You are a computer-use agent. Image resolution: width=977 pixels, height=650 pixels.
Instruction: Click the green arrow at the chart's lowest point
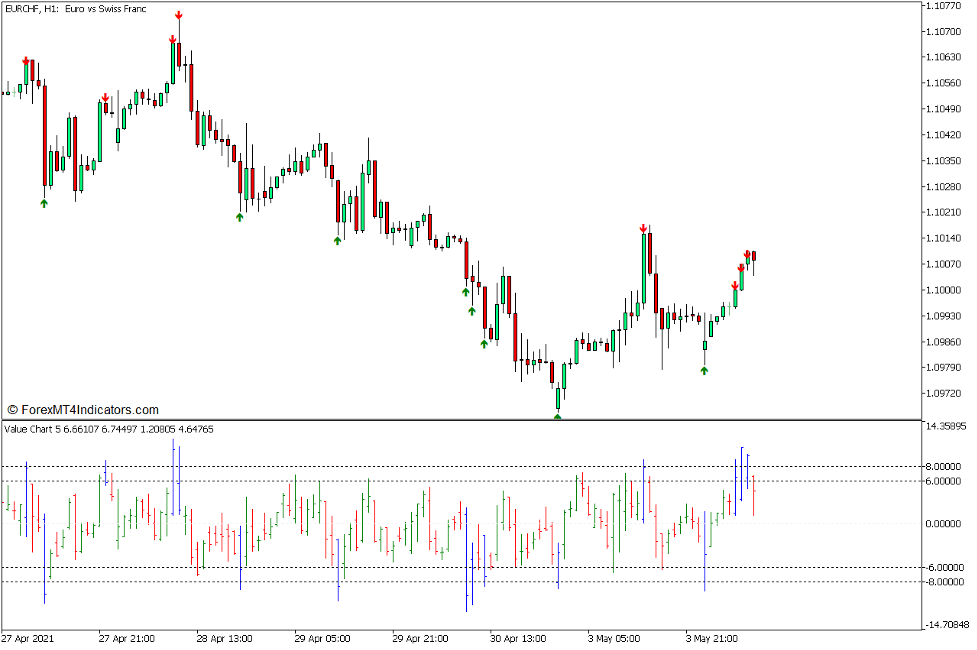558,414
